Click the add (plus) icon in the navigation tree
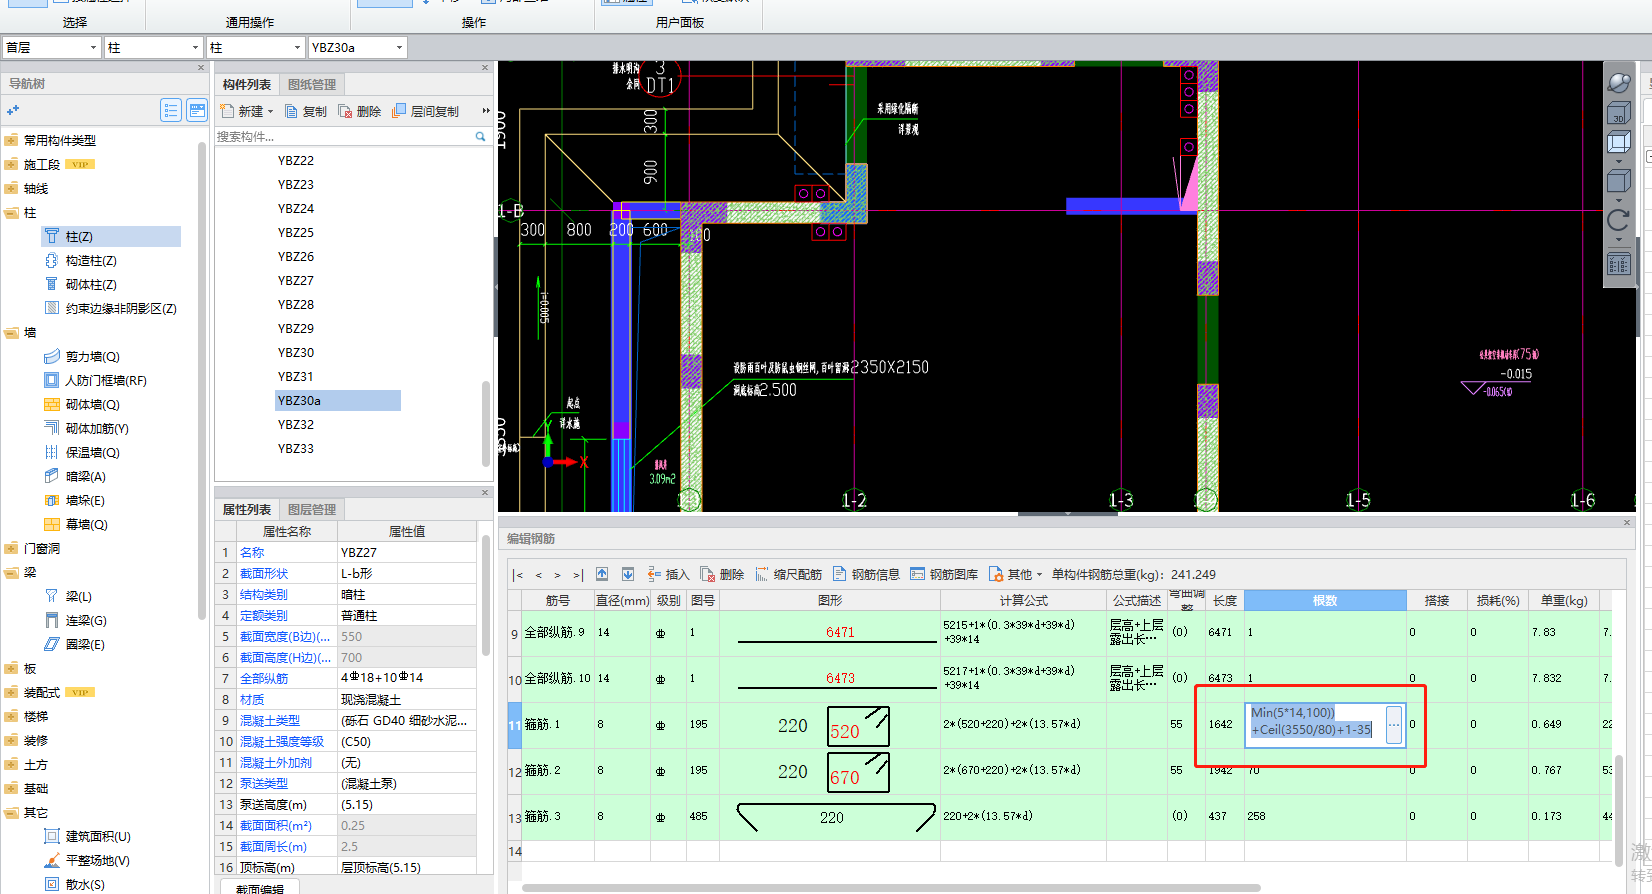Image resolution: width=1652 pixels, height=894 pixels. [x=13, y=110]
